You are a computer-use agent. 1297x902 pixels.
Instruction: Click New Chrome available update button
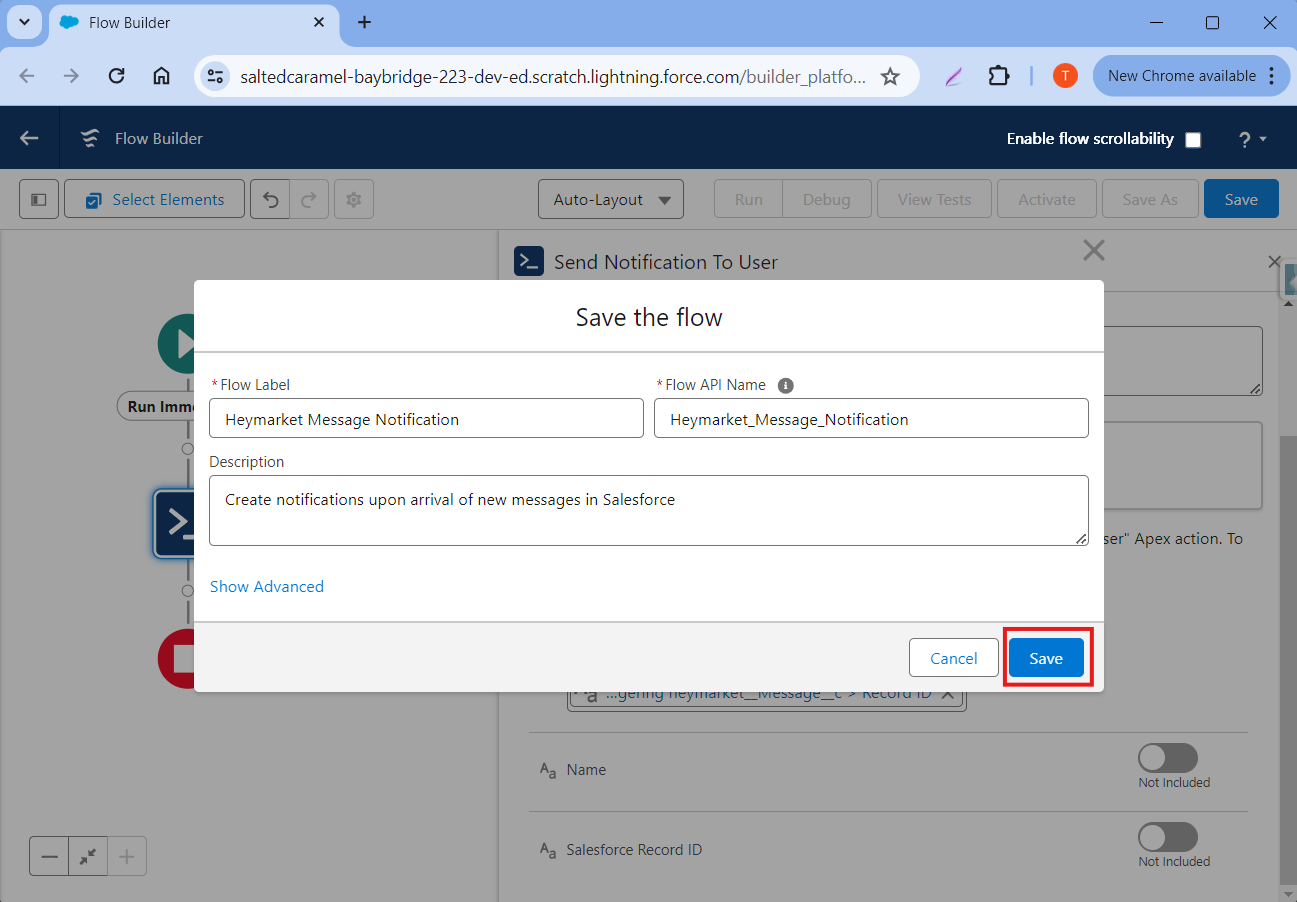click(1181, 76)
